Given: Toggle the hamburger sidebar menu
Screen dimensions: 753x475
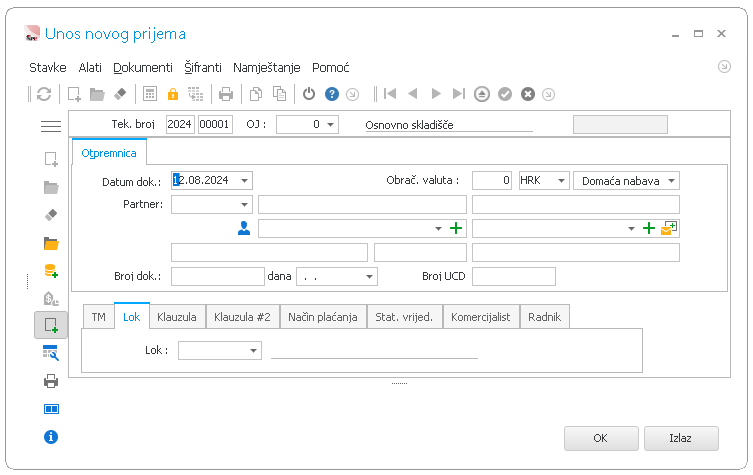Looking at the screenshot, I should coord(51,126).
